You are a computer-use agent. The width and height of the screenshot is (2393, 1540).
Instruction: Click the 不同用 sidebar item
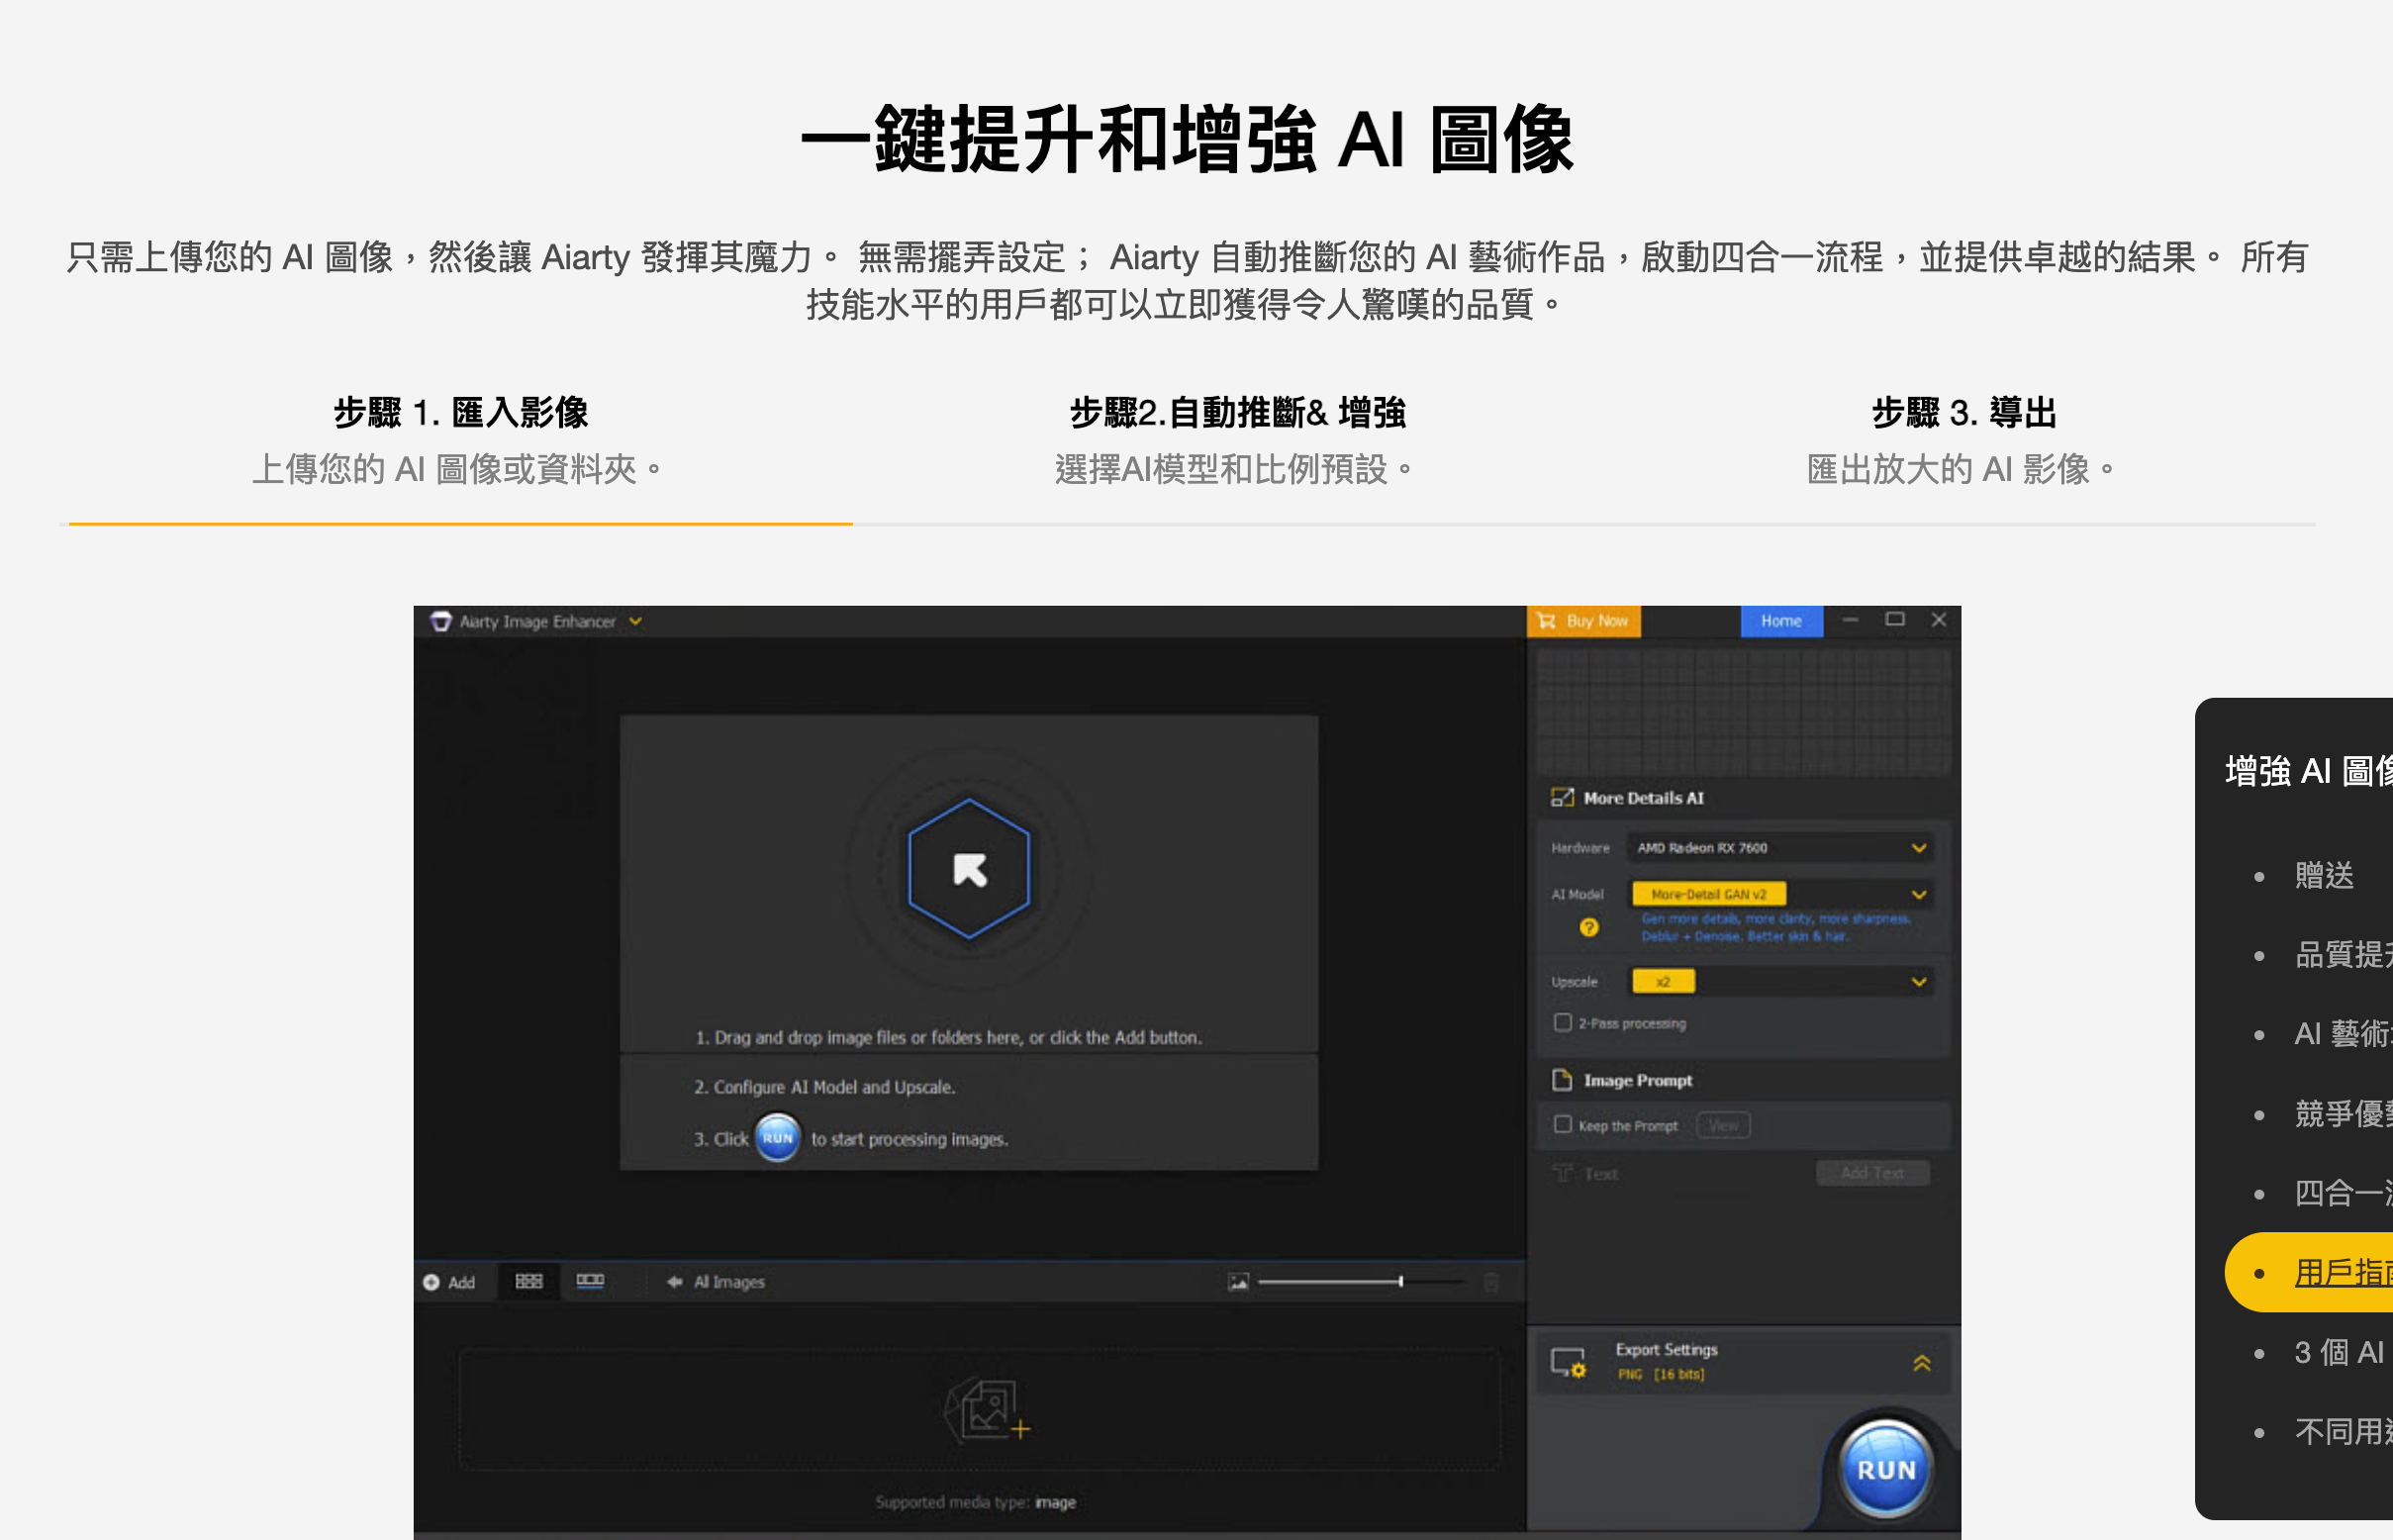(2343, 1432)
